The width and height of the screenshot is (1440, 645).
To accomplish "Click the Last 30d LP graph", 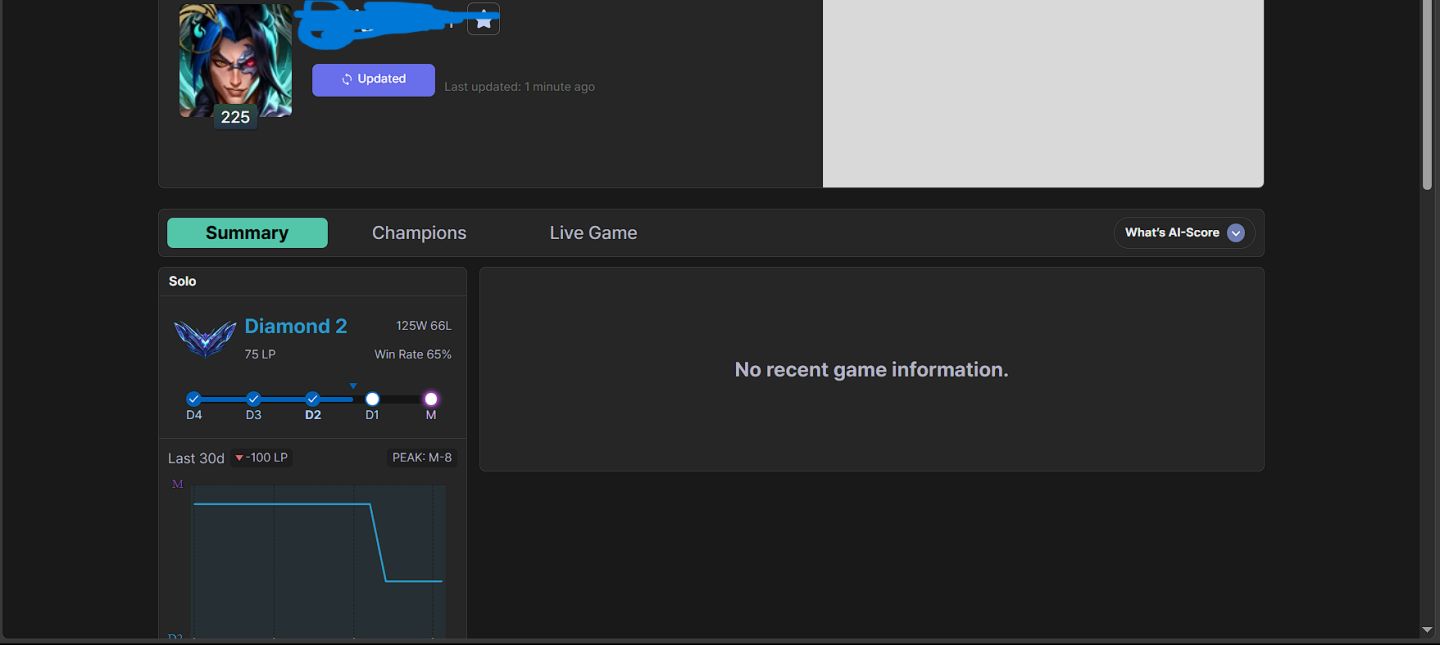I will point(319,561).
